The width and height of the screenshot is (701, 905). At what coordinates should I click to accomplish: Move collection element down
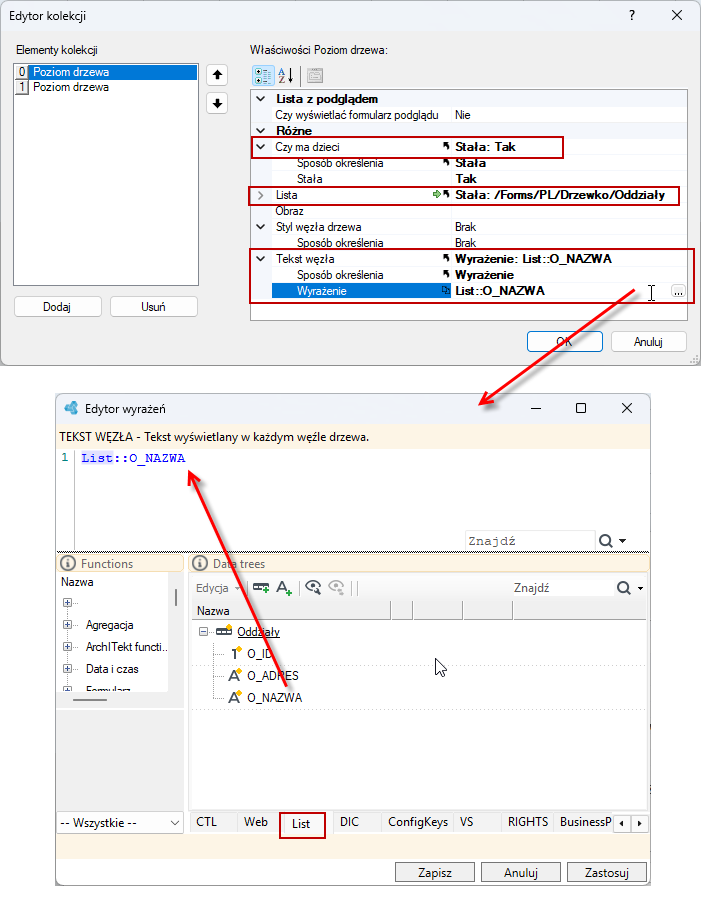(217, 103)
